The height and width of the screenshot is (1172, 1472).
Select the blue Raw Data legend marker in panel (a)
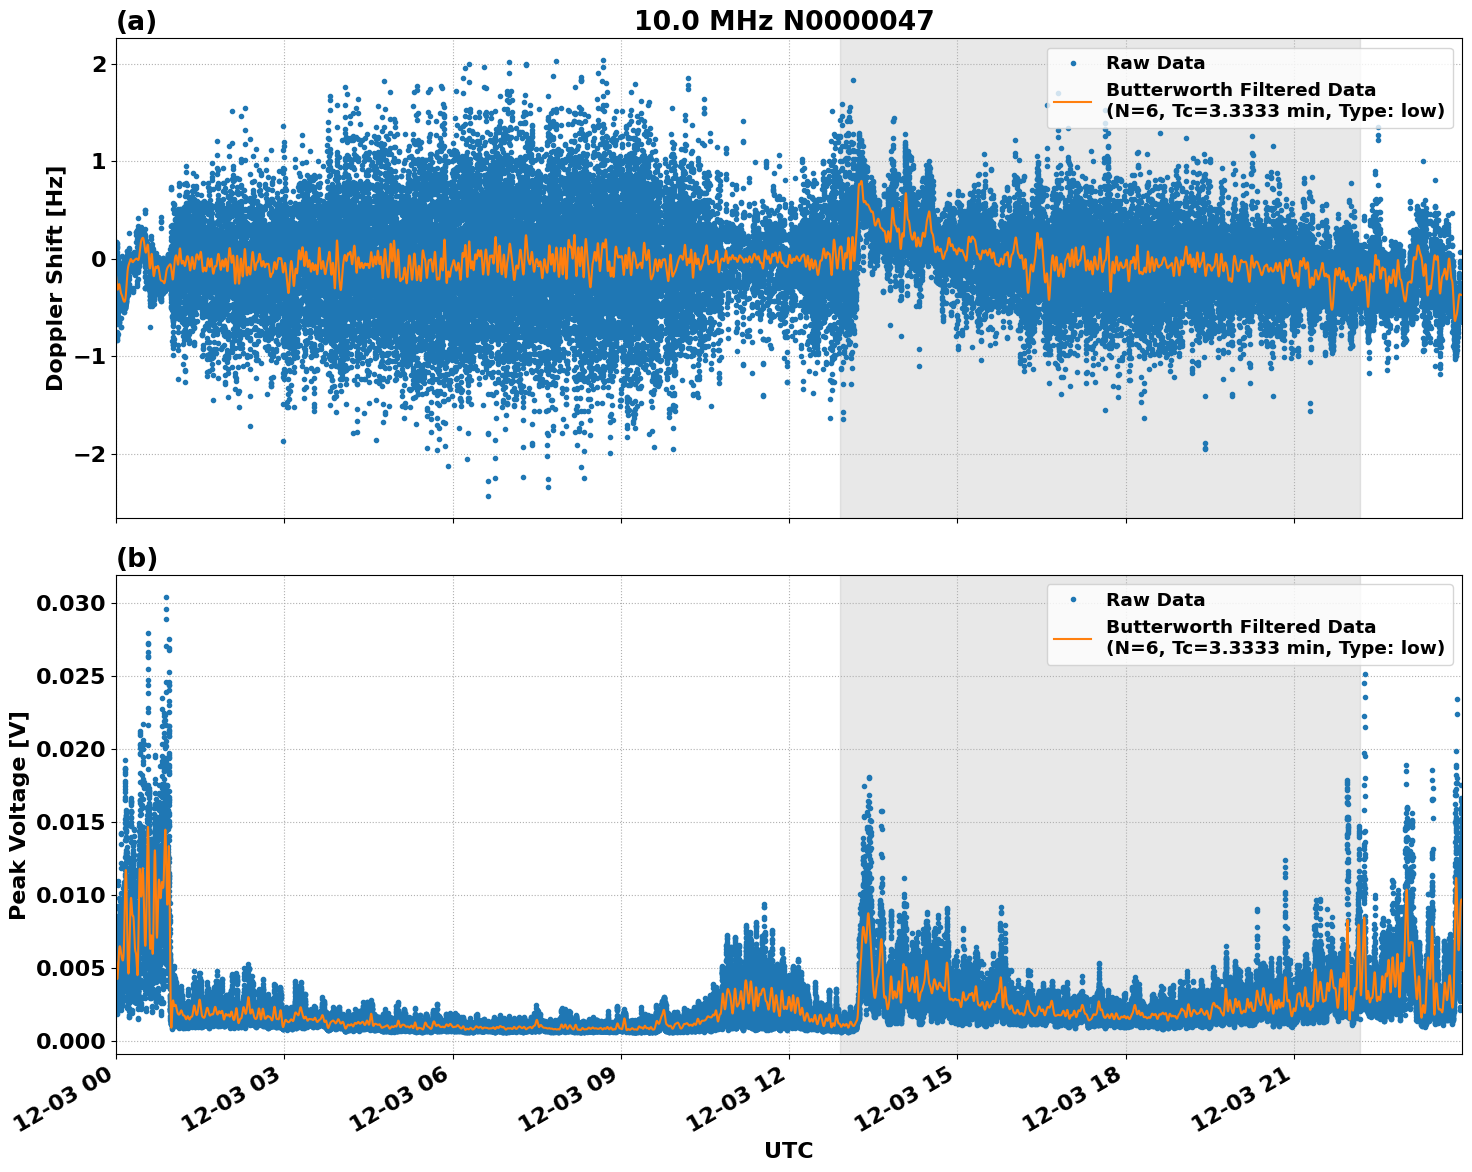click(1075, 63)
